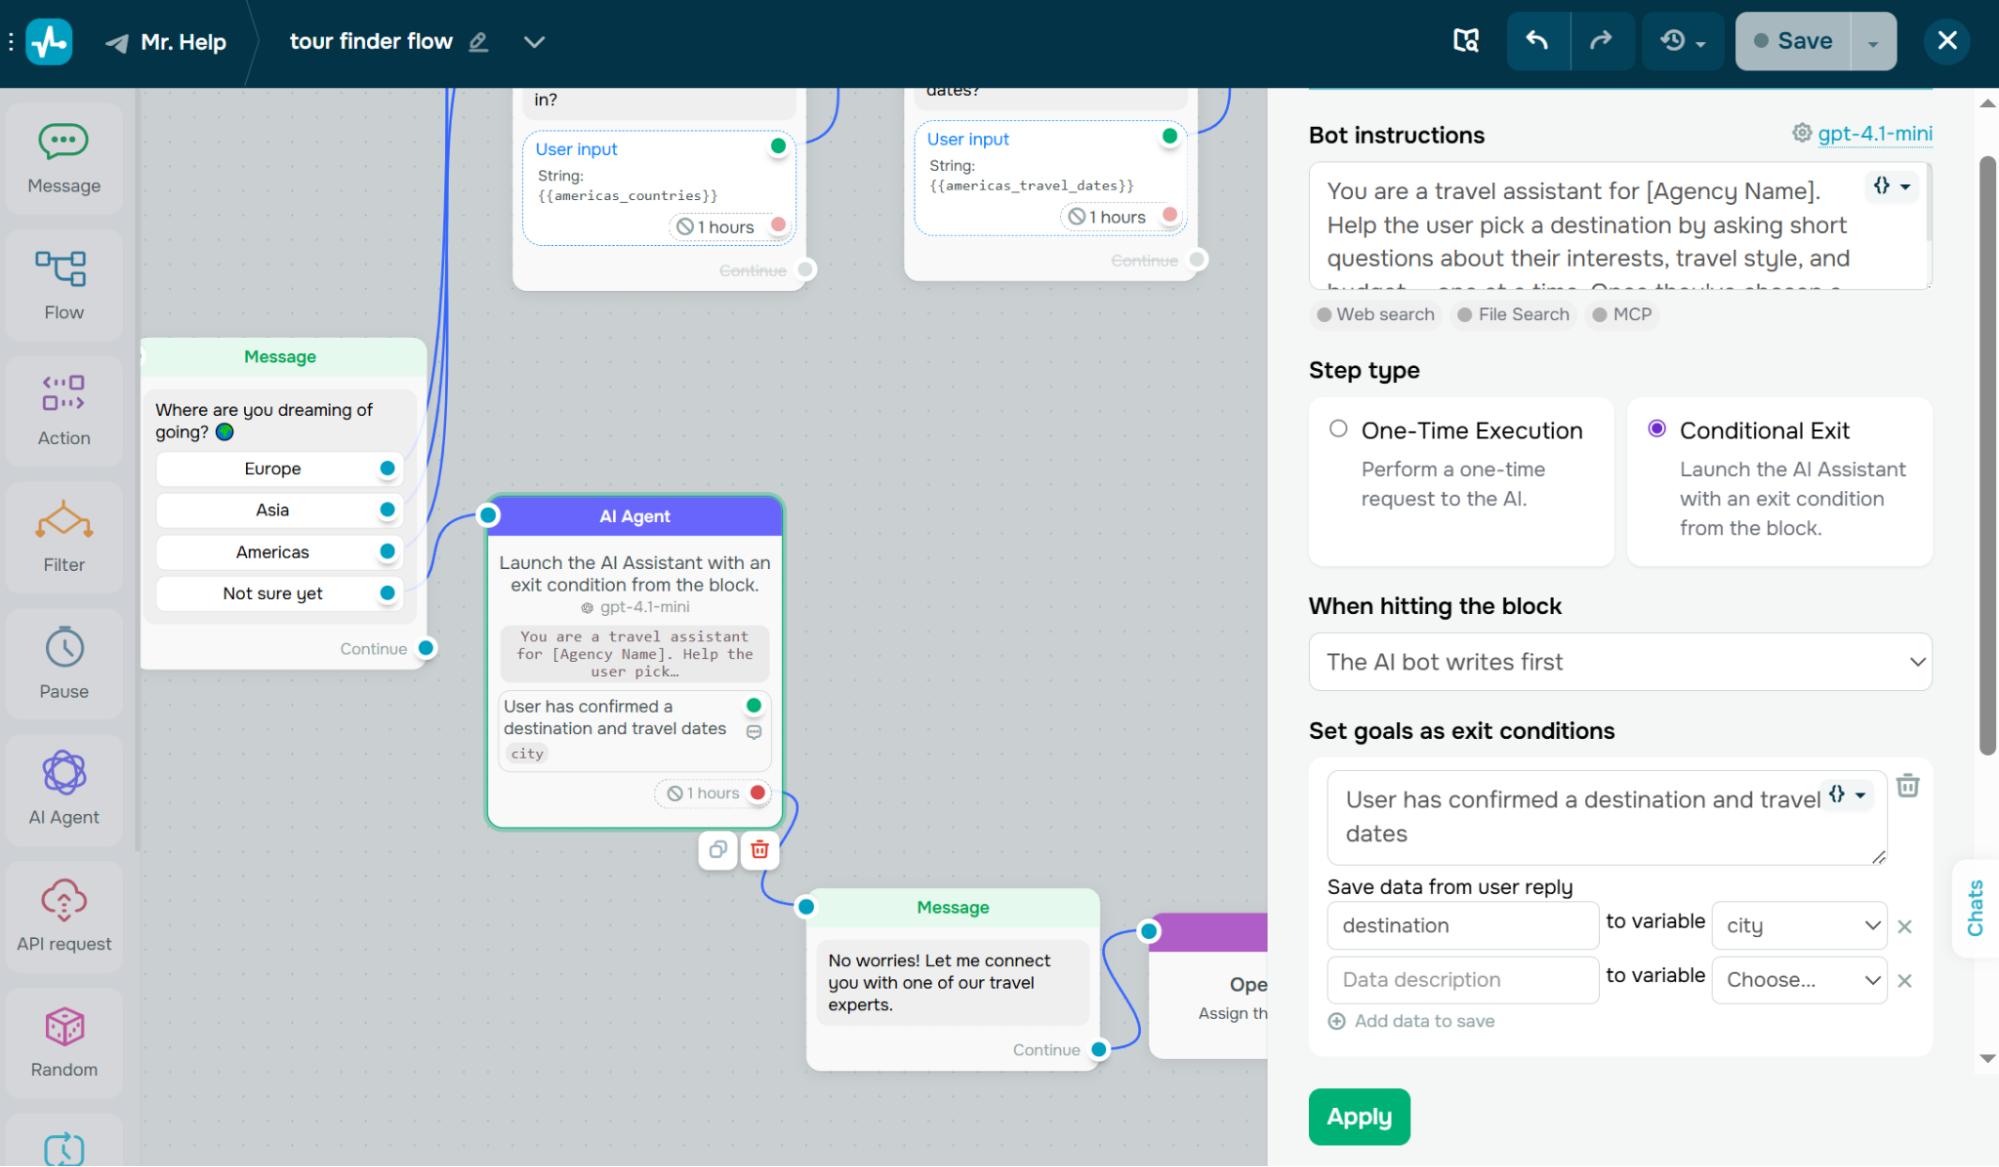The height and width of the screenshot is (1167, 1999).
Task: Select the One-Time Execution step type
Action: tap(1338, 428)
